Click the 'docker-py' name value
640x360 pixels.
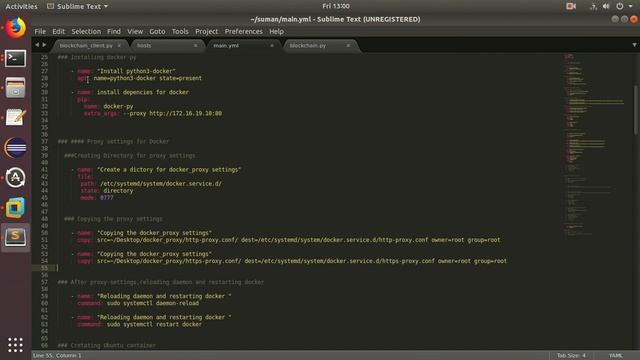118,107
